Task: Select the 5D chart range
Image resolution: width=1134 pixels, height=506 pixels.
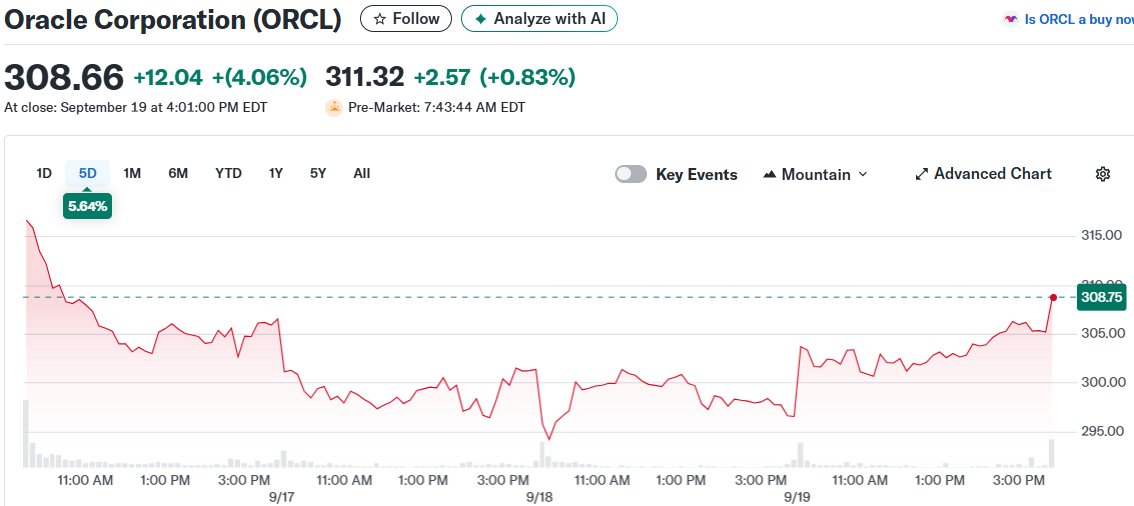Action: click(x=88, y=173)
